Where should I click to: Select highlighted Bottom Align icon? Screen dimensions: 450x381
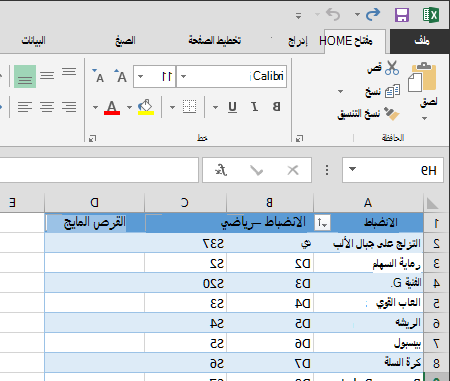coord(25,77)
